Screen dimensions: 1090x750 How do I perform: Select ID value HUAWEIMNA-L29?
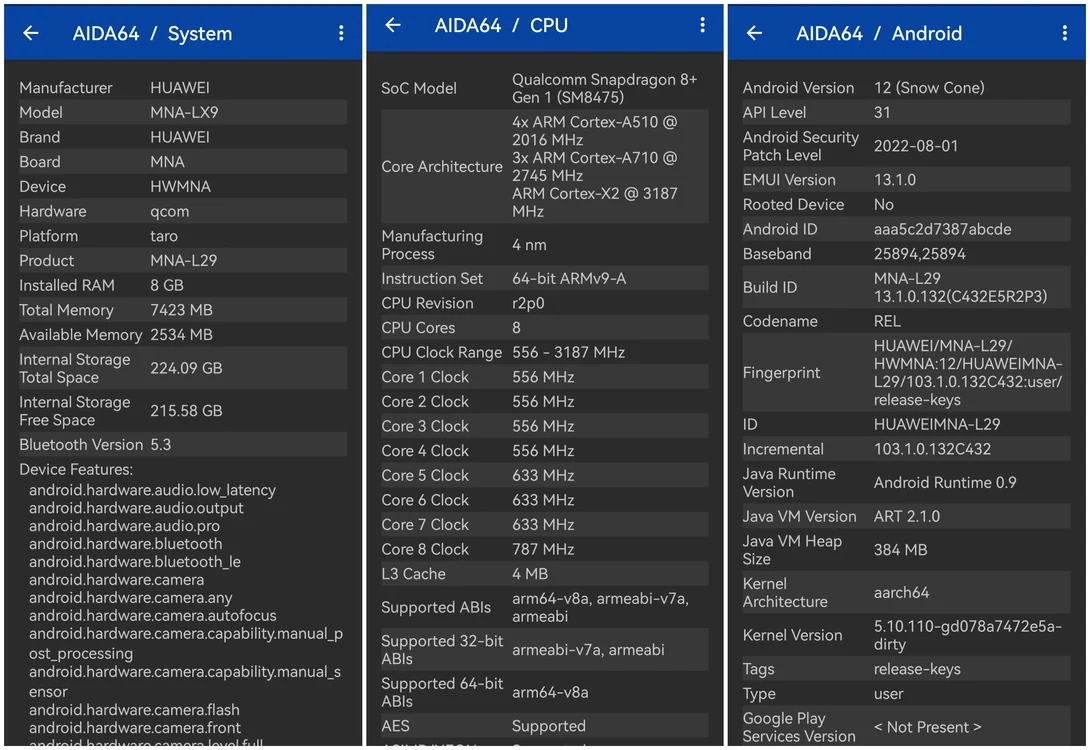pyautogui.click(x=936, y=424)
